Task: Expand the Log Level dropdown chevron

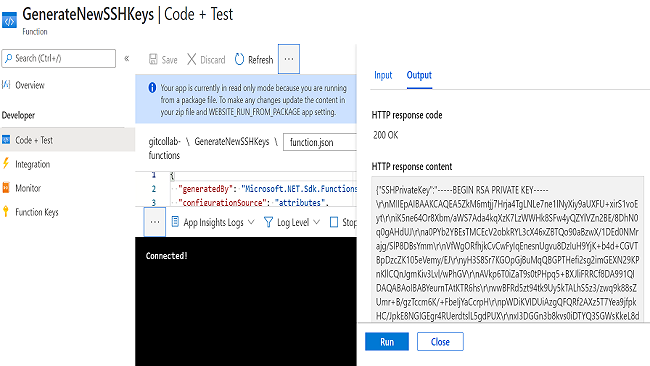Action: 316,222
